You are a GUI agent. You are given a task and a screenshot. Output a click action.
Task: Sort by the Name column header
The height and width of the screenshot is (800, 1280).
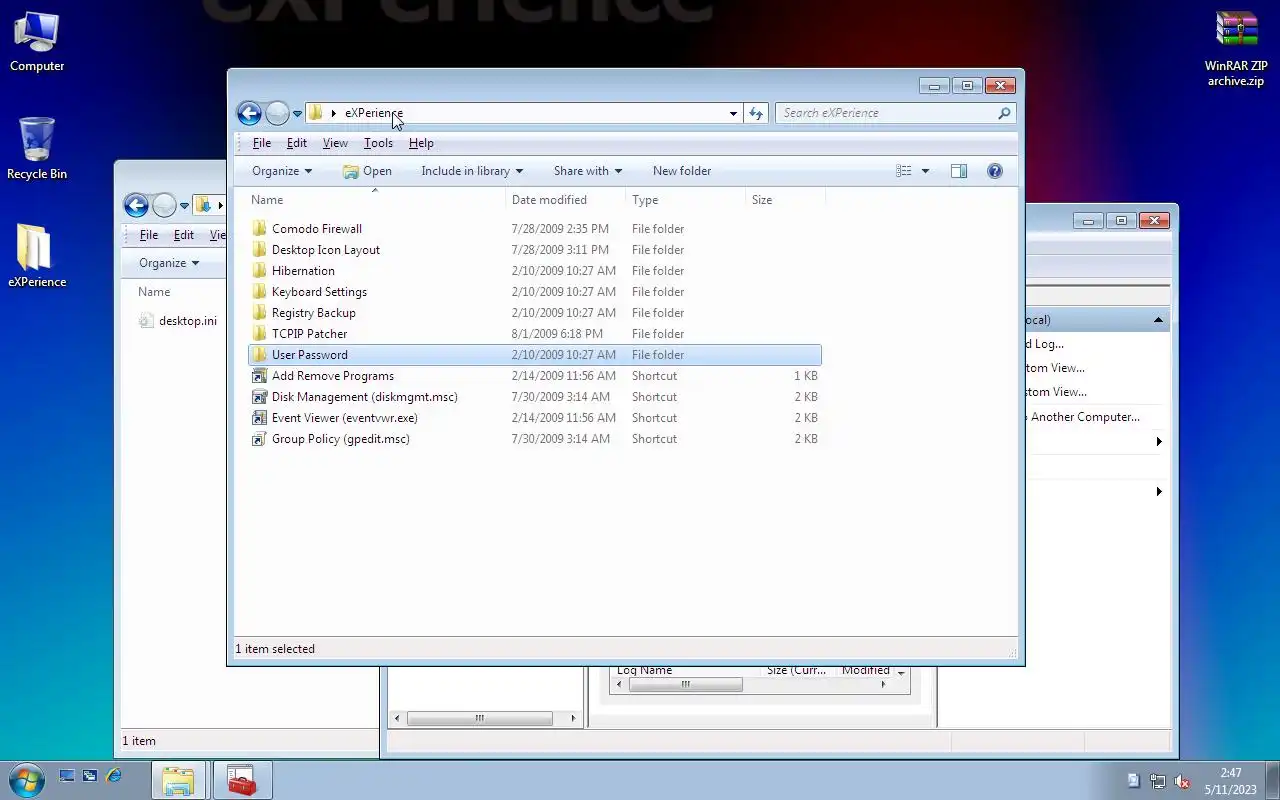click(375, 200)
